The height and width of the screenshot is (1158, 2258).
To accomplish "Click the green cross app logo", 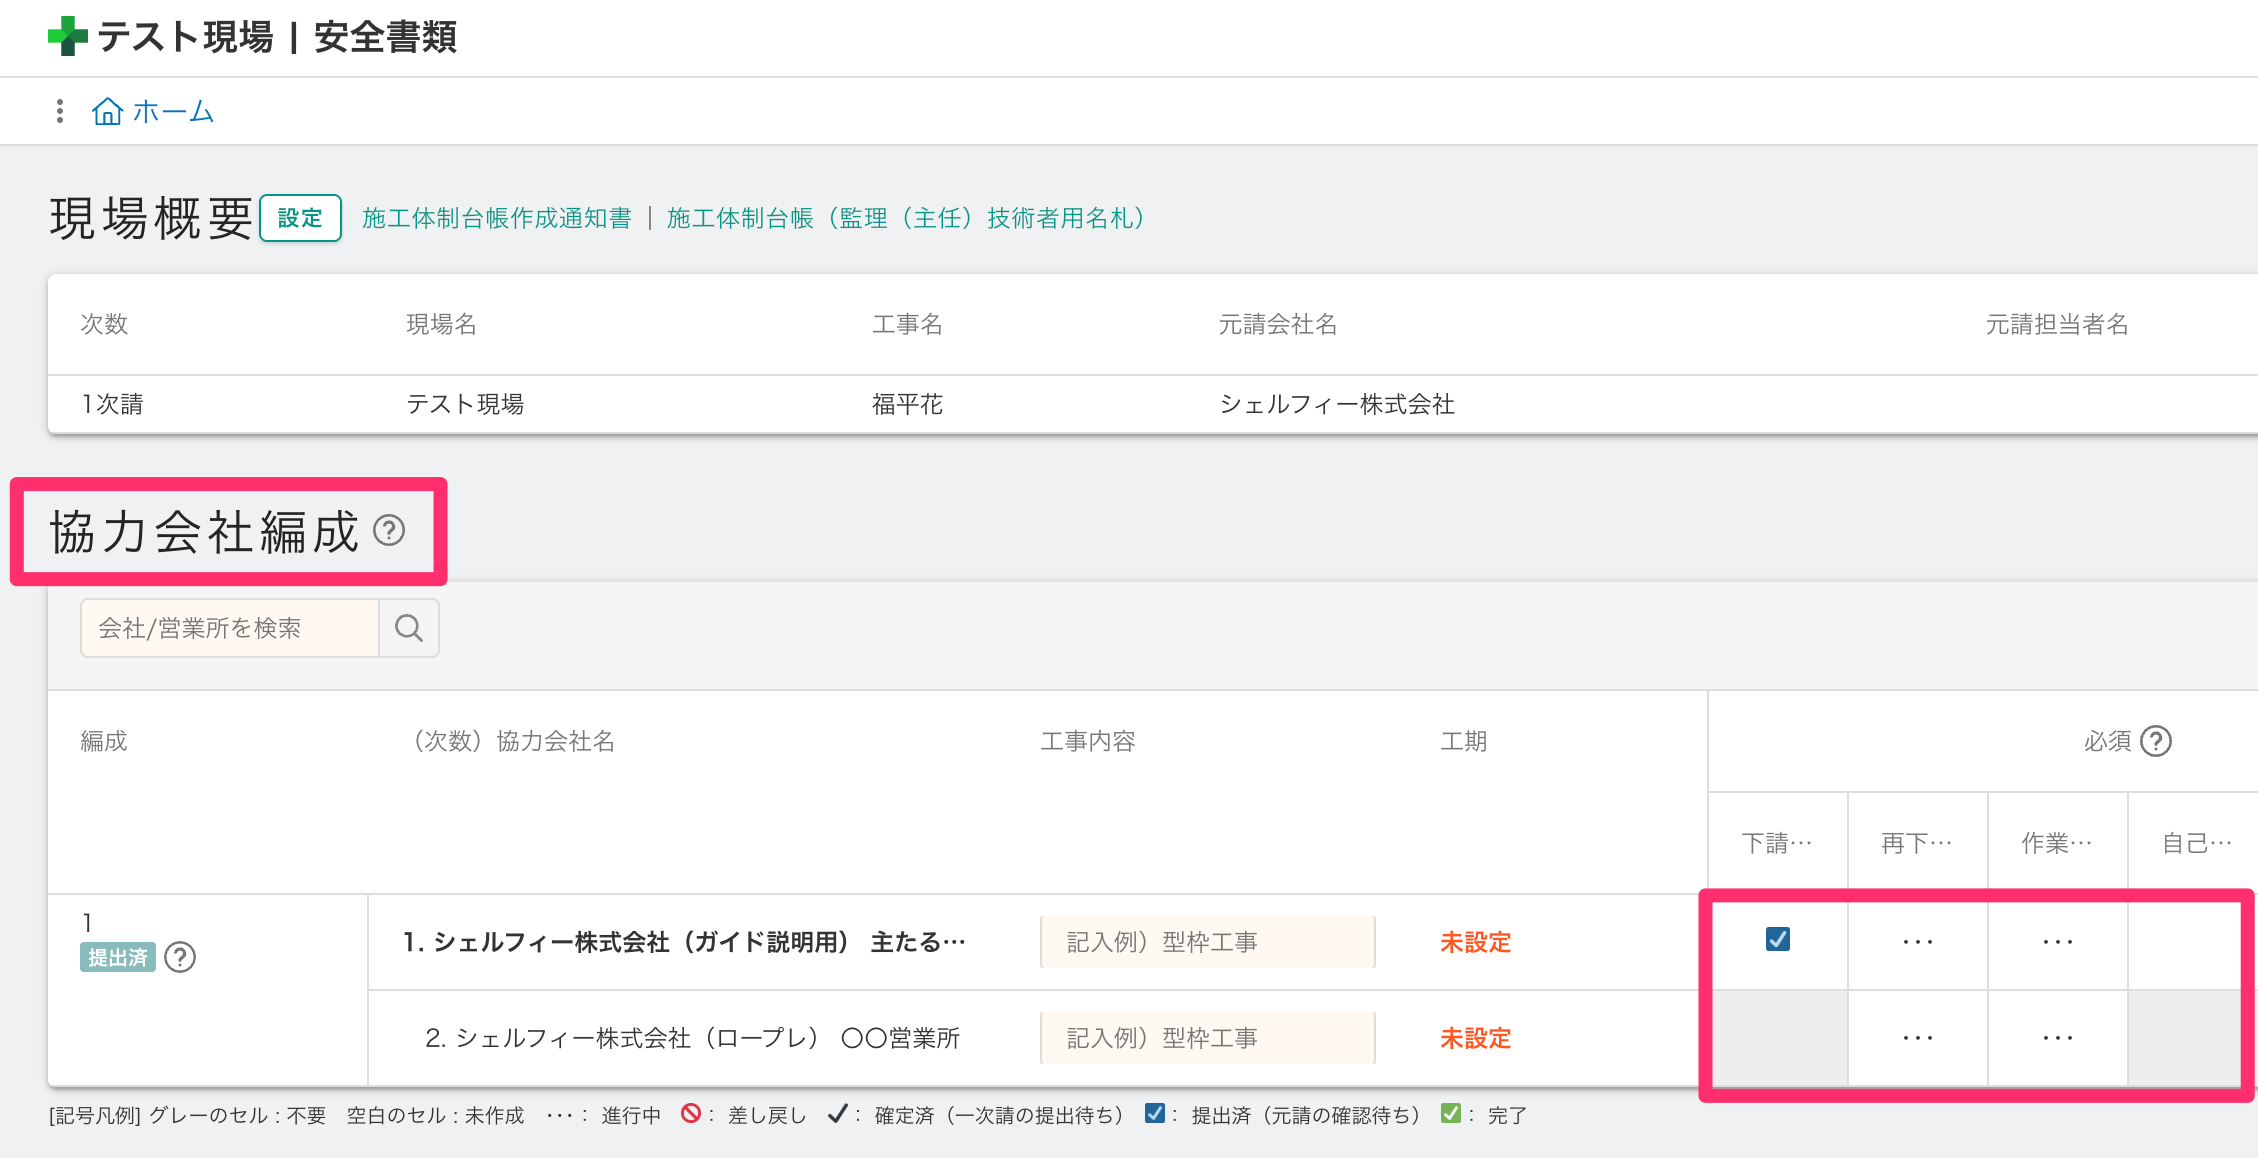I will 67,36.
